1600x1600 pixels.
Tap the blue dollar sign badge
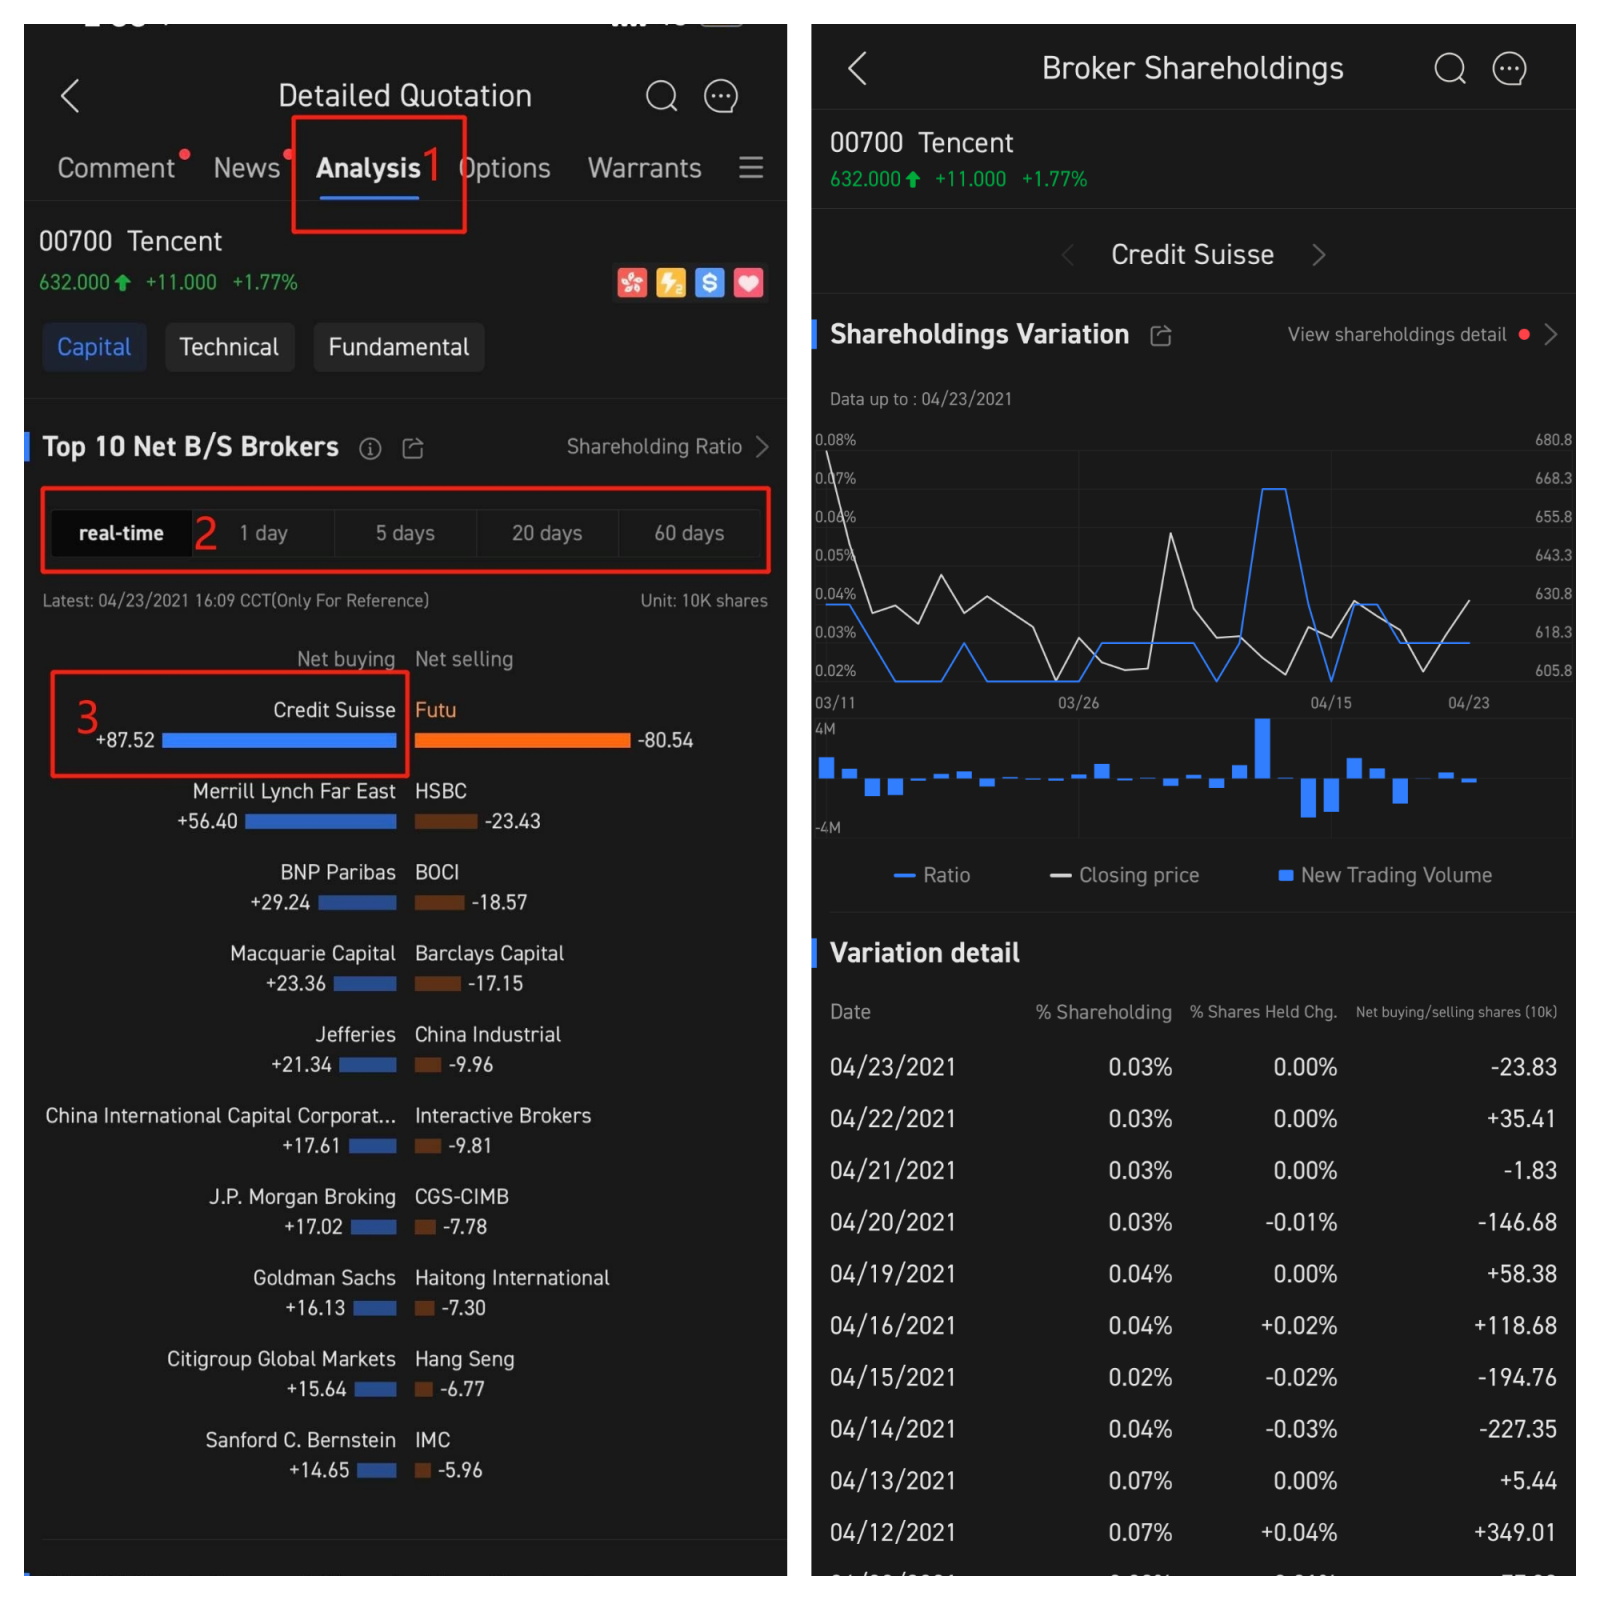coord(710,283)
